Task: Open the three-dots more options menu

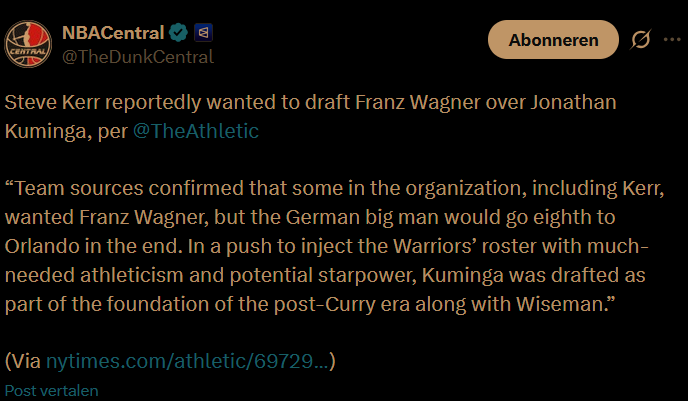Action: click(x=672, y=39)
